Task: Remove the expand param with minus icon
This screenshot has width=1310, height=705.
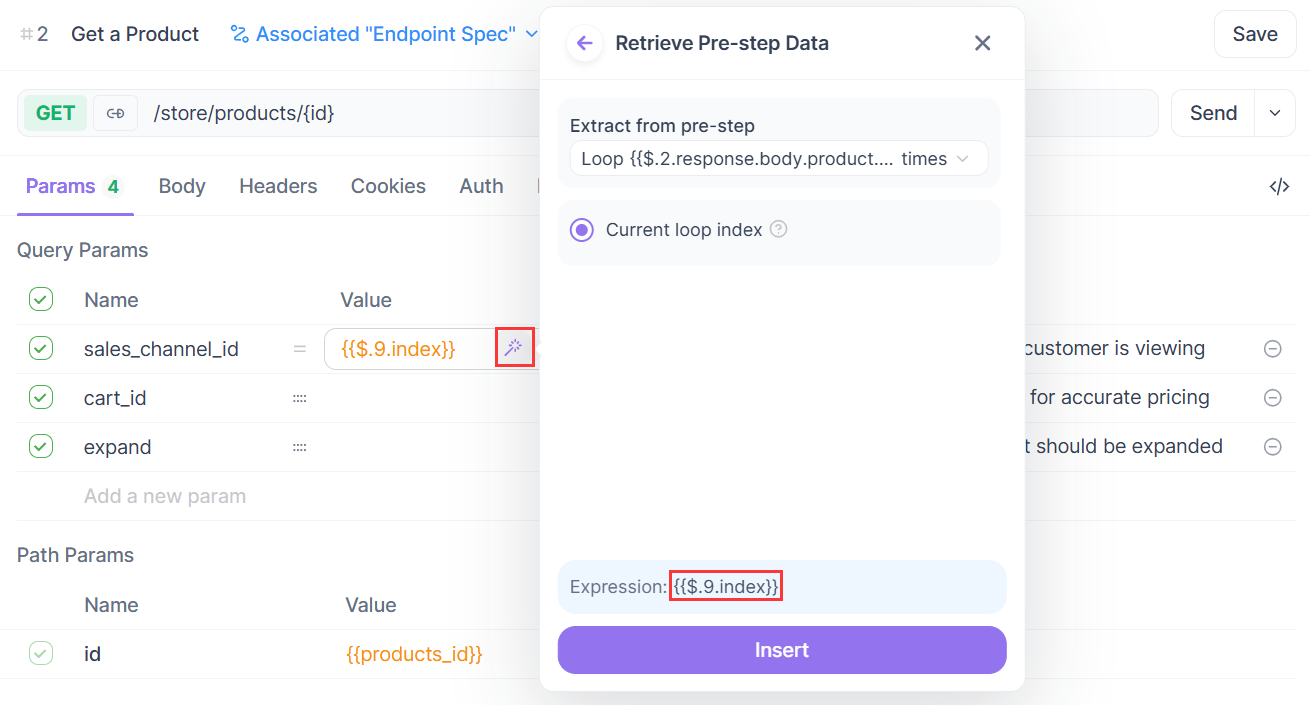Action: pyautogui.click(x=1273, y=447)
